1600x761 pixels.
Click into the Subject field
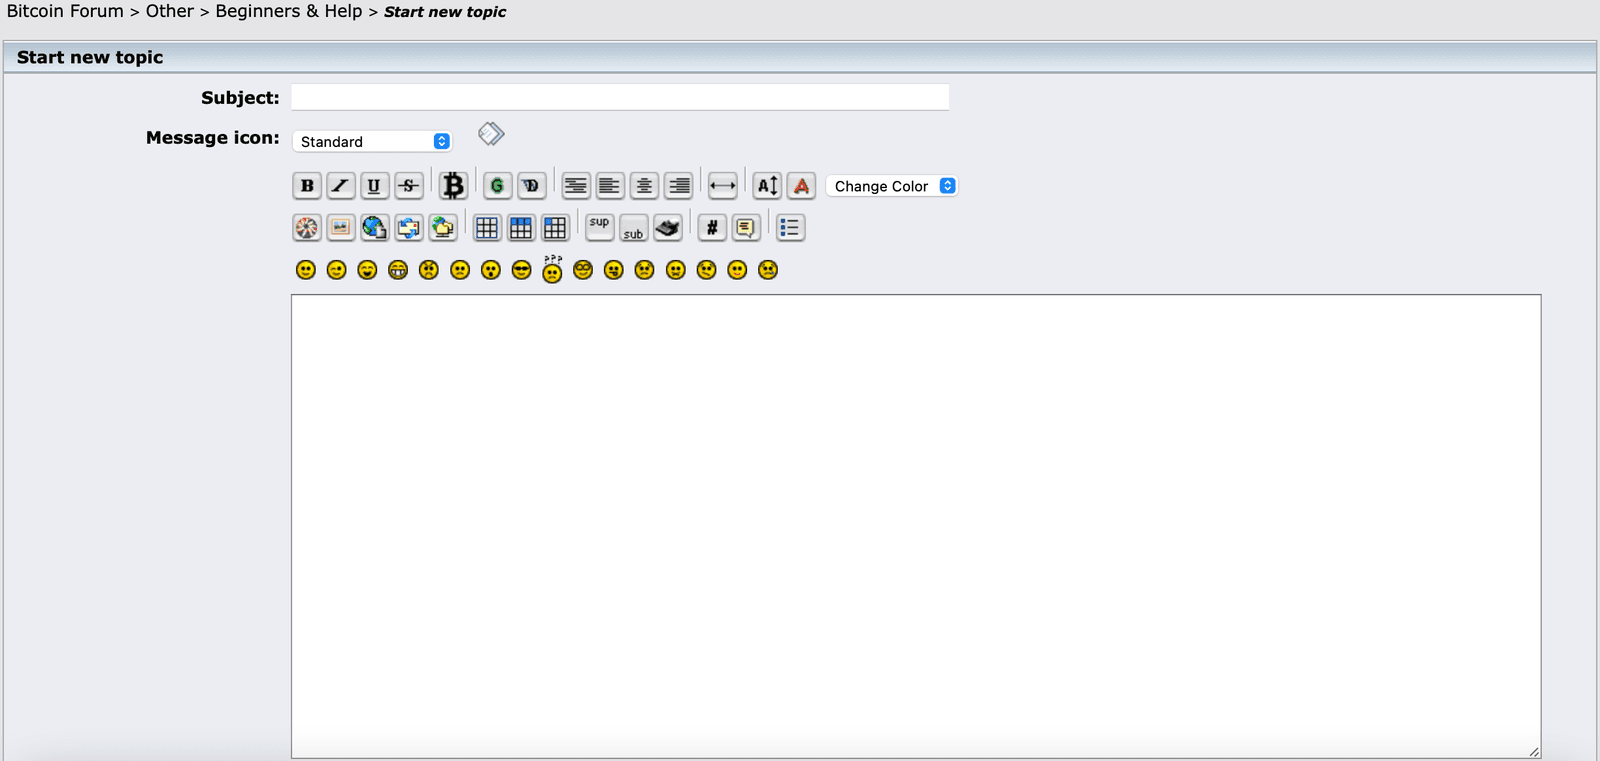click(x=620, y=97)
